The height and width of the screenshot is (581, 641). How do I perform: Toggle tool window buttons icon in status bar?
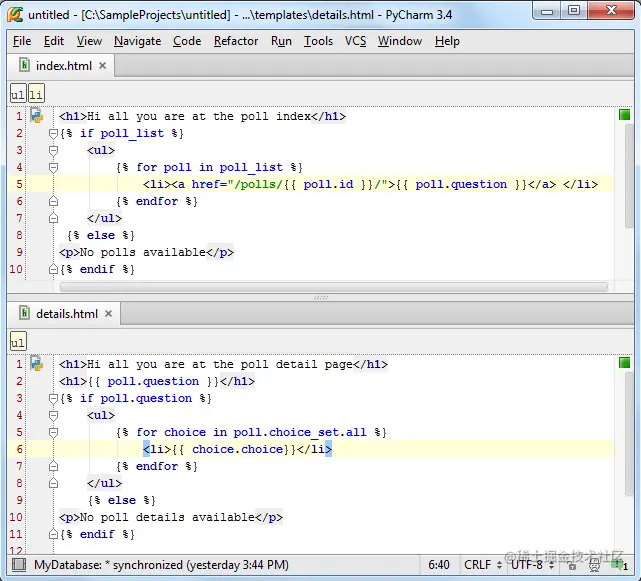click(x=19, y=565)
